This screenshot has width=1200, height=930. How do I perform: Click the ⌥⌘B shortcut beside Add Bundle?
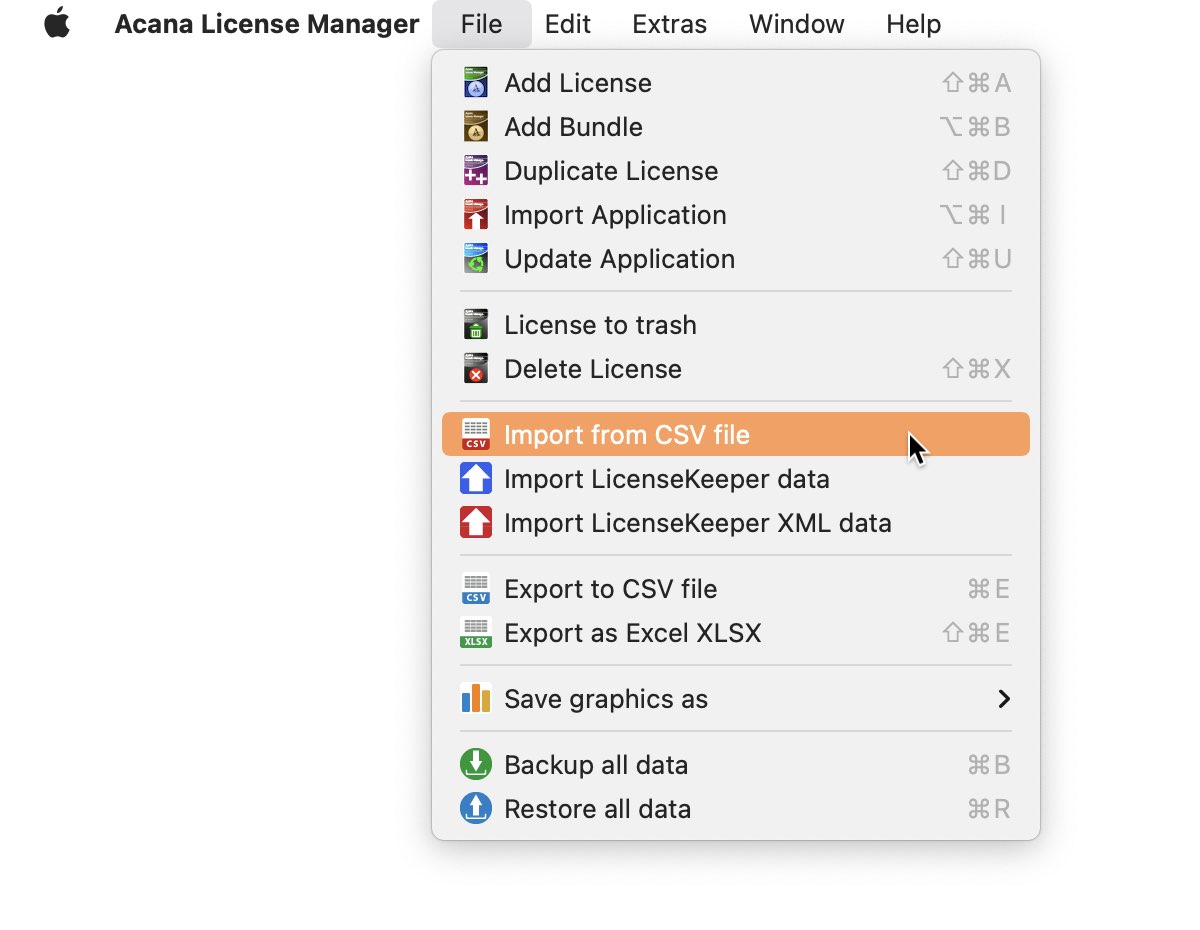976,127
